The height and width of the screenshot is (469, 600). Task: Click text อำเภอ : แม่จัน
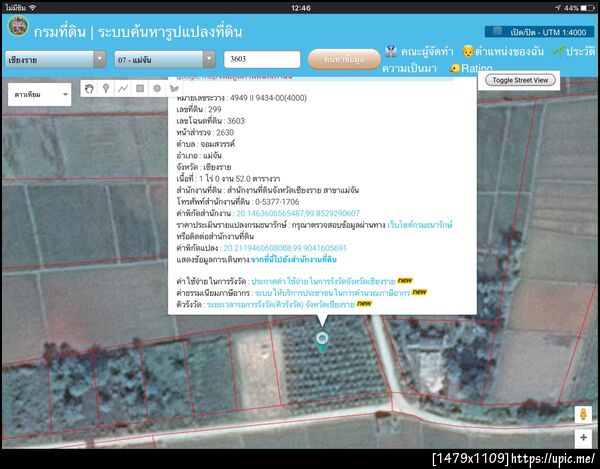[199, 156]
